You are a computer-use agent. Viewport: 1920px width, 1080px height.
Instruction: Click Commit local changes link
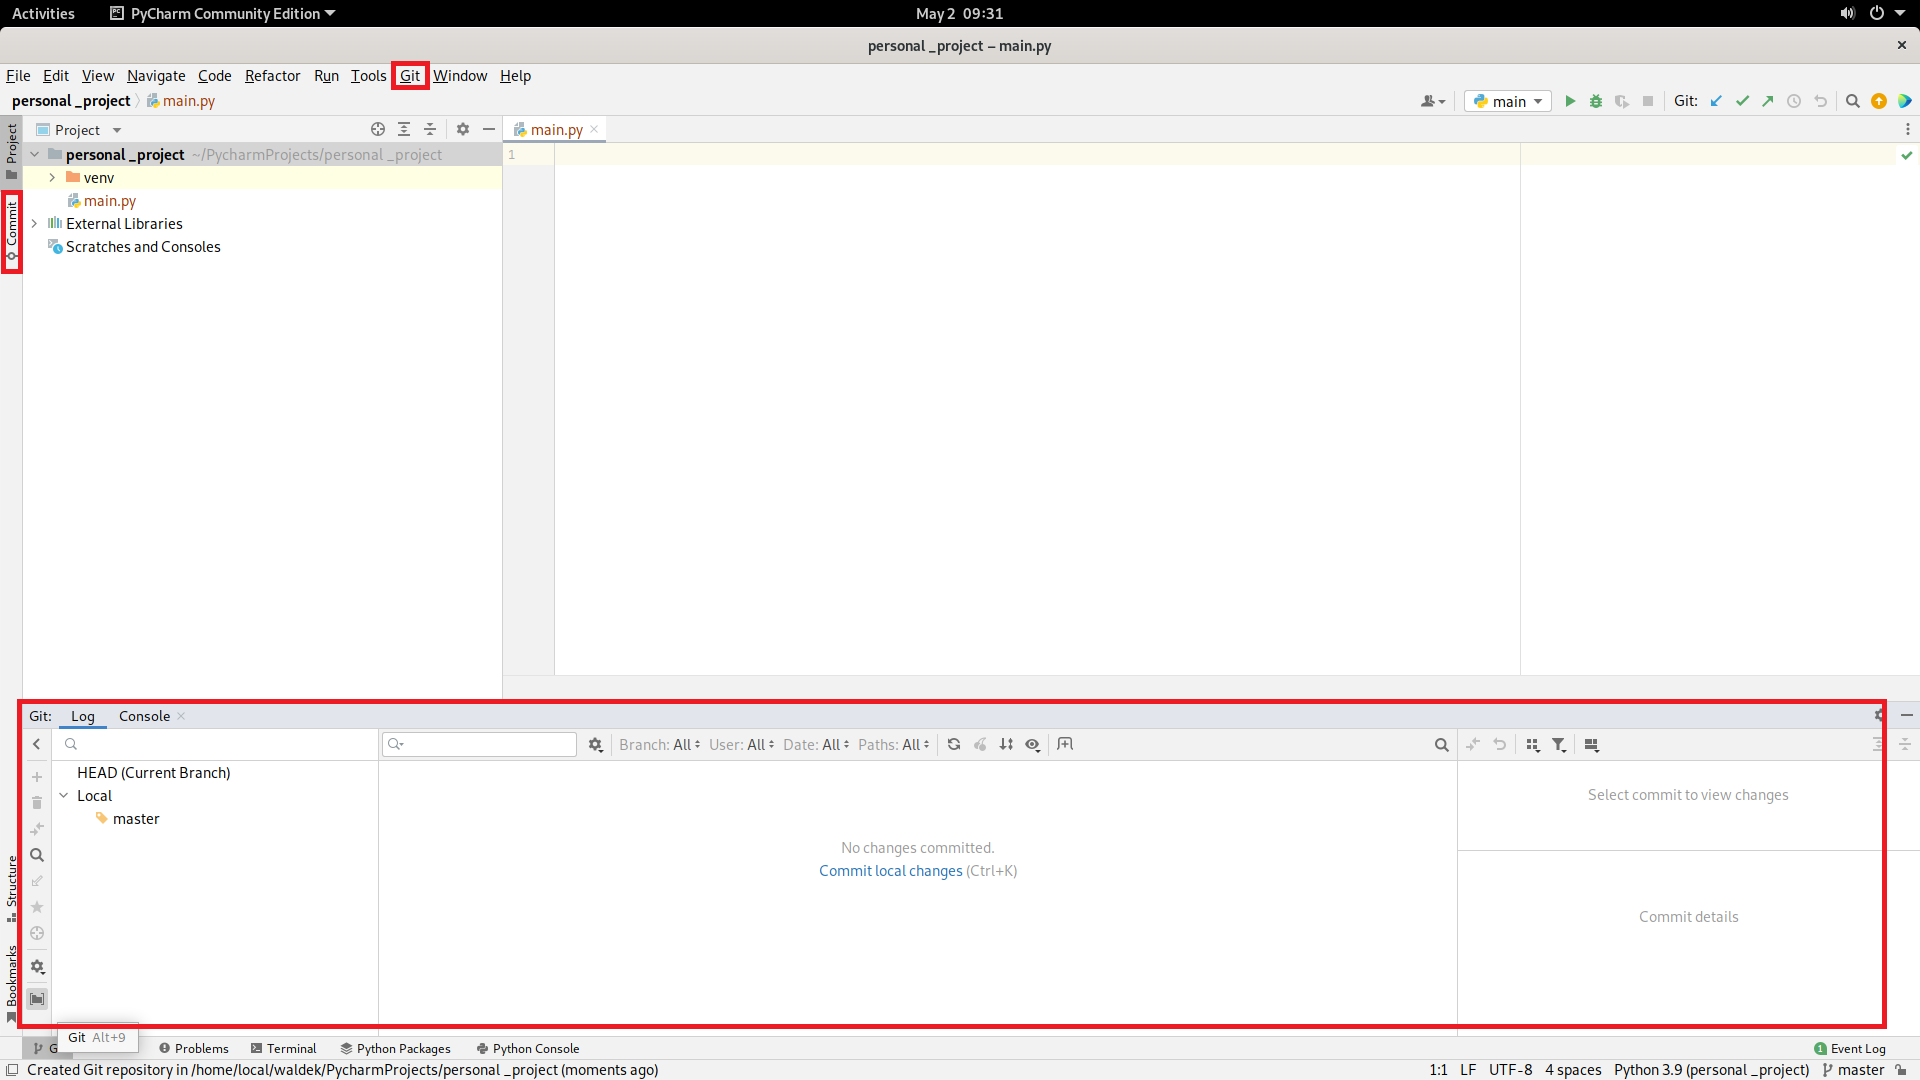(890, 870)
